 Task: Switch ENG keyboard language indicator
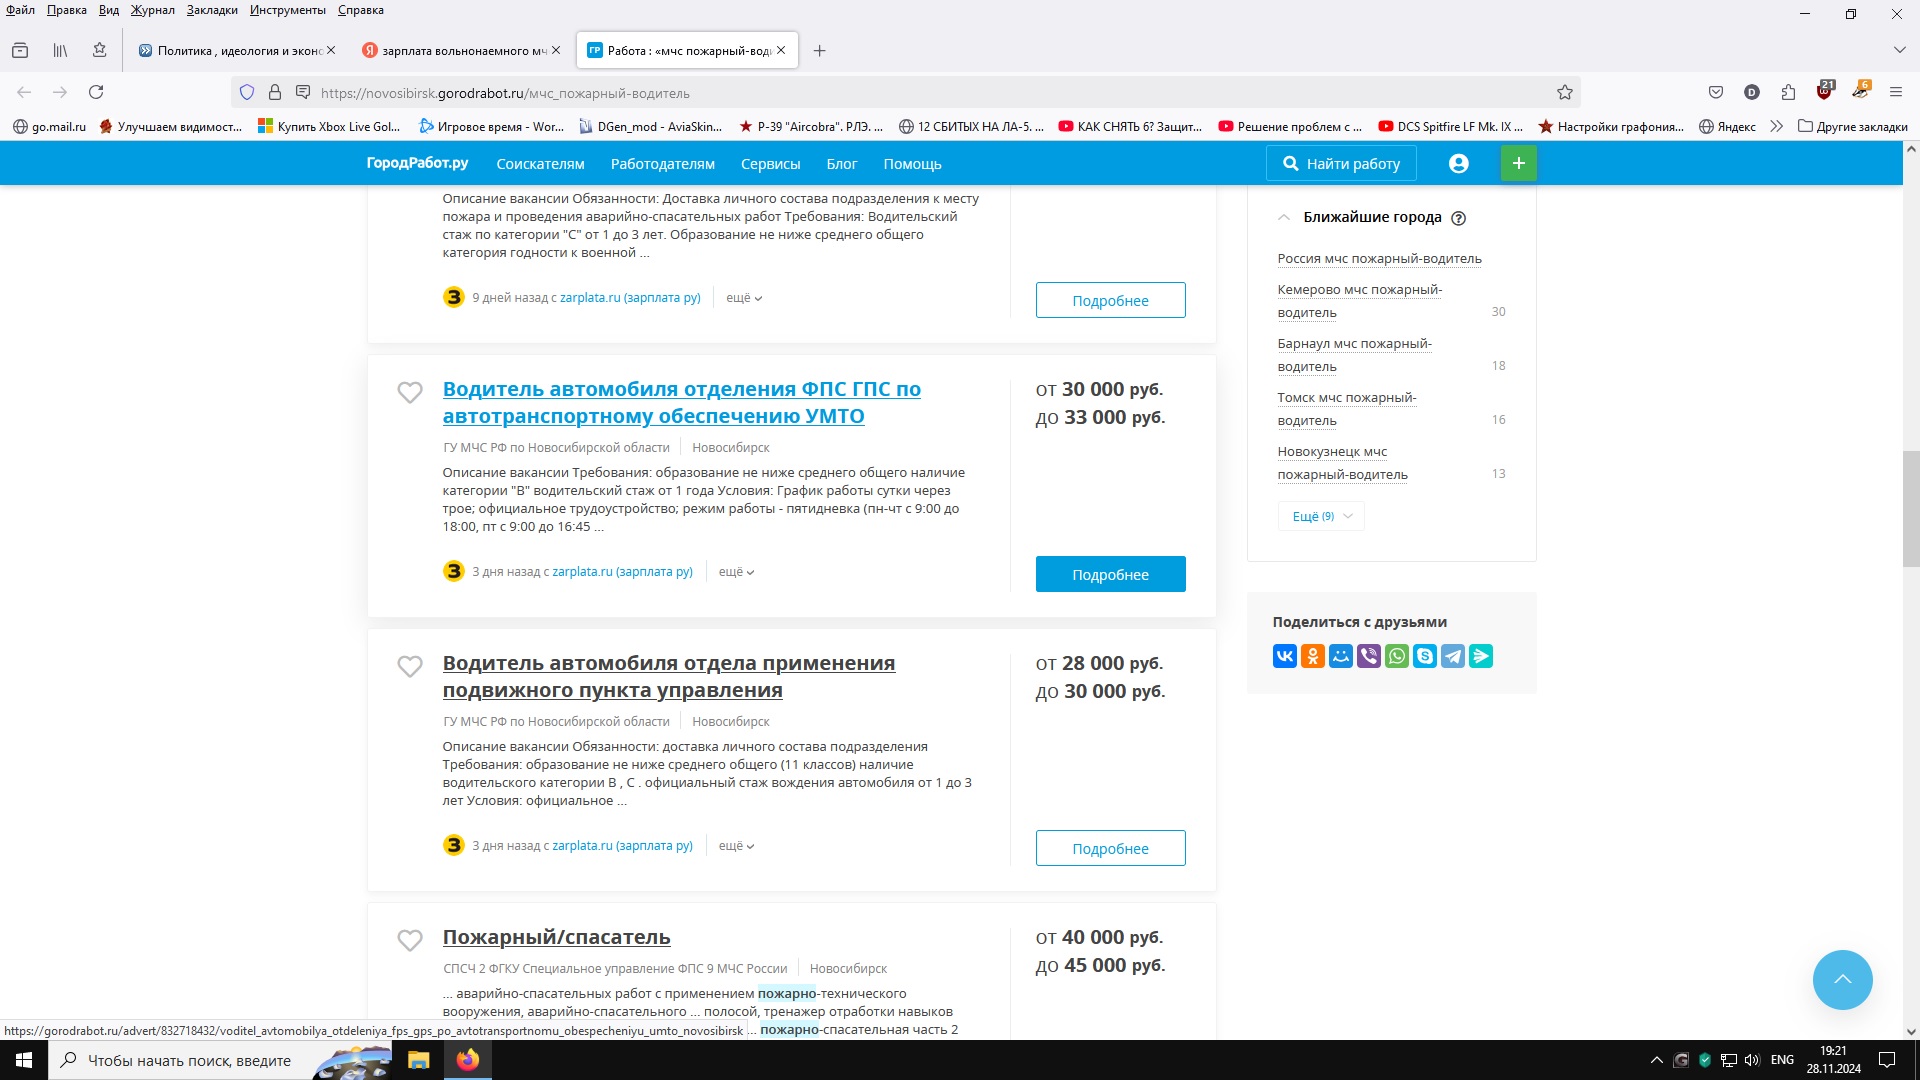[x=1782, y=1060]
